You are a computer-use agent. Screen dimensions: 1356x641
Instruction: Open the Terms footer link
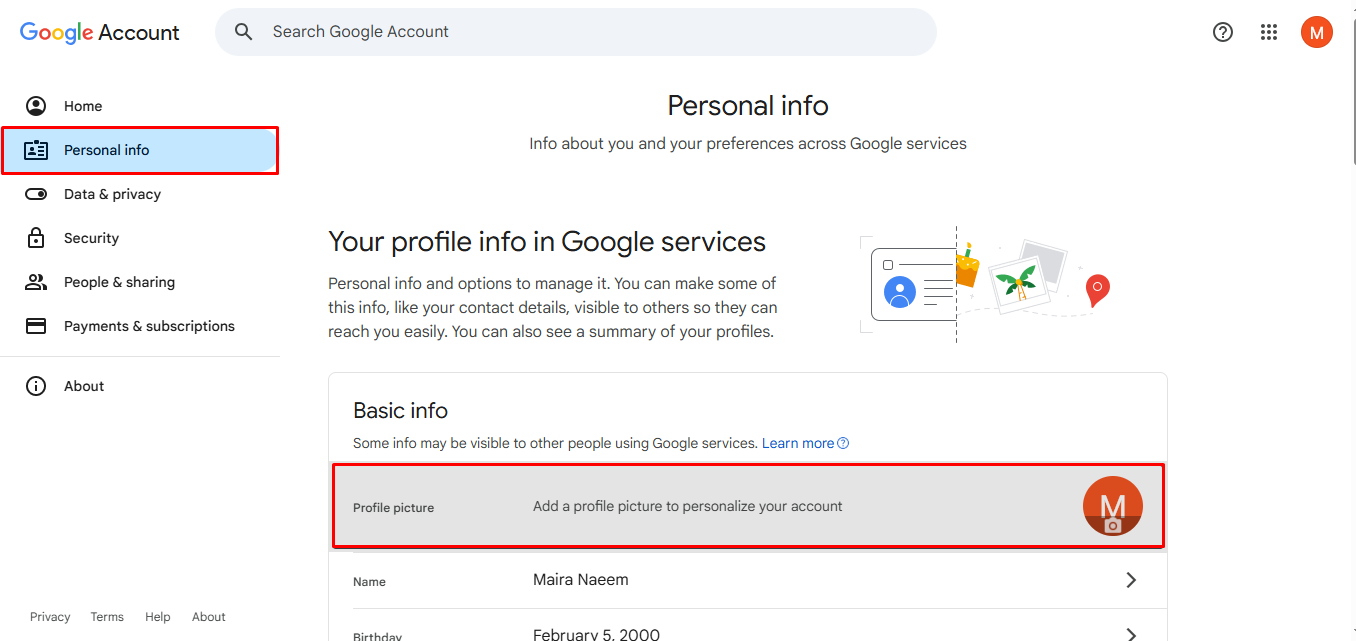point(107,616)
